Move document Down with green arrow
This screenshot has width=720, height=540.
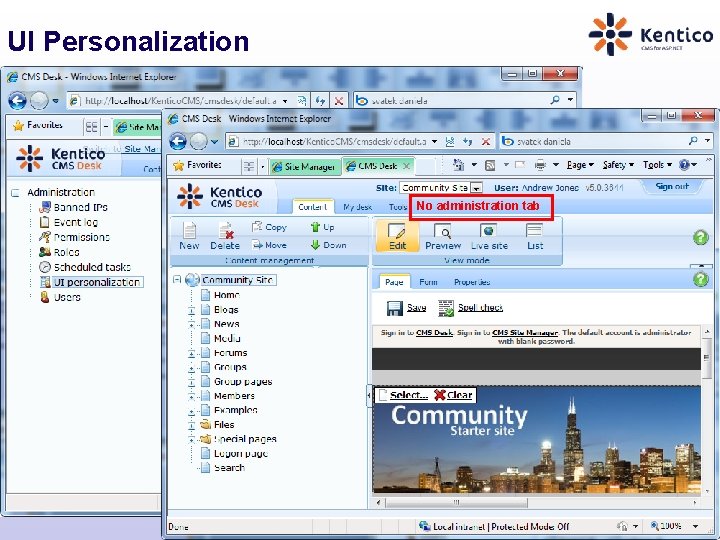tap(328, 245)
